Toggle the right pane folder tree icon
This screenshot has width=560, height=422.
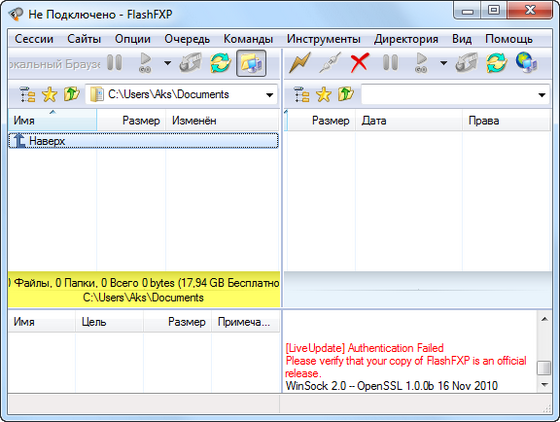coord(301,95)
